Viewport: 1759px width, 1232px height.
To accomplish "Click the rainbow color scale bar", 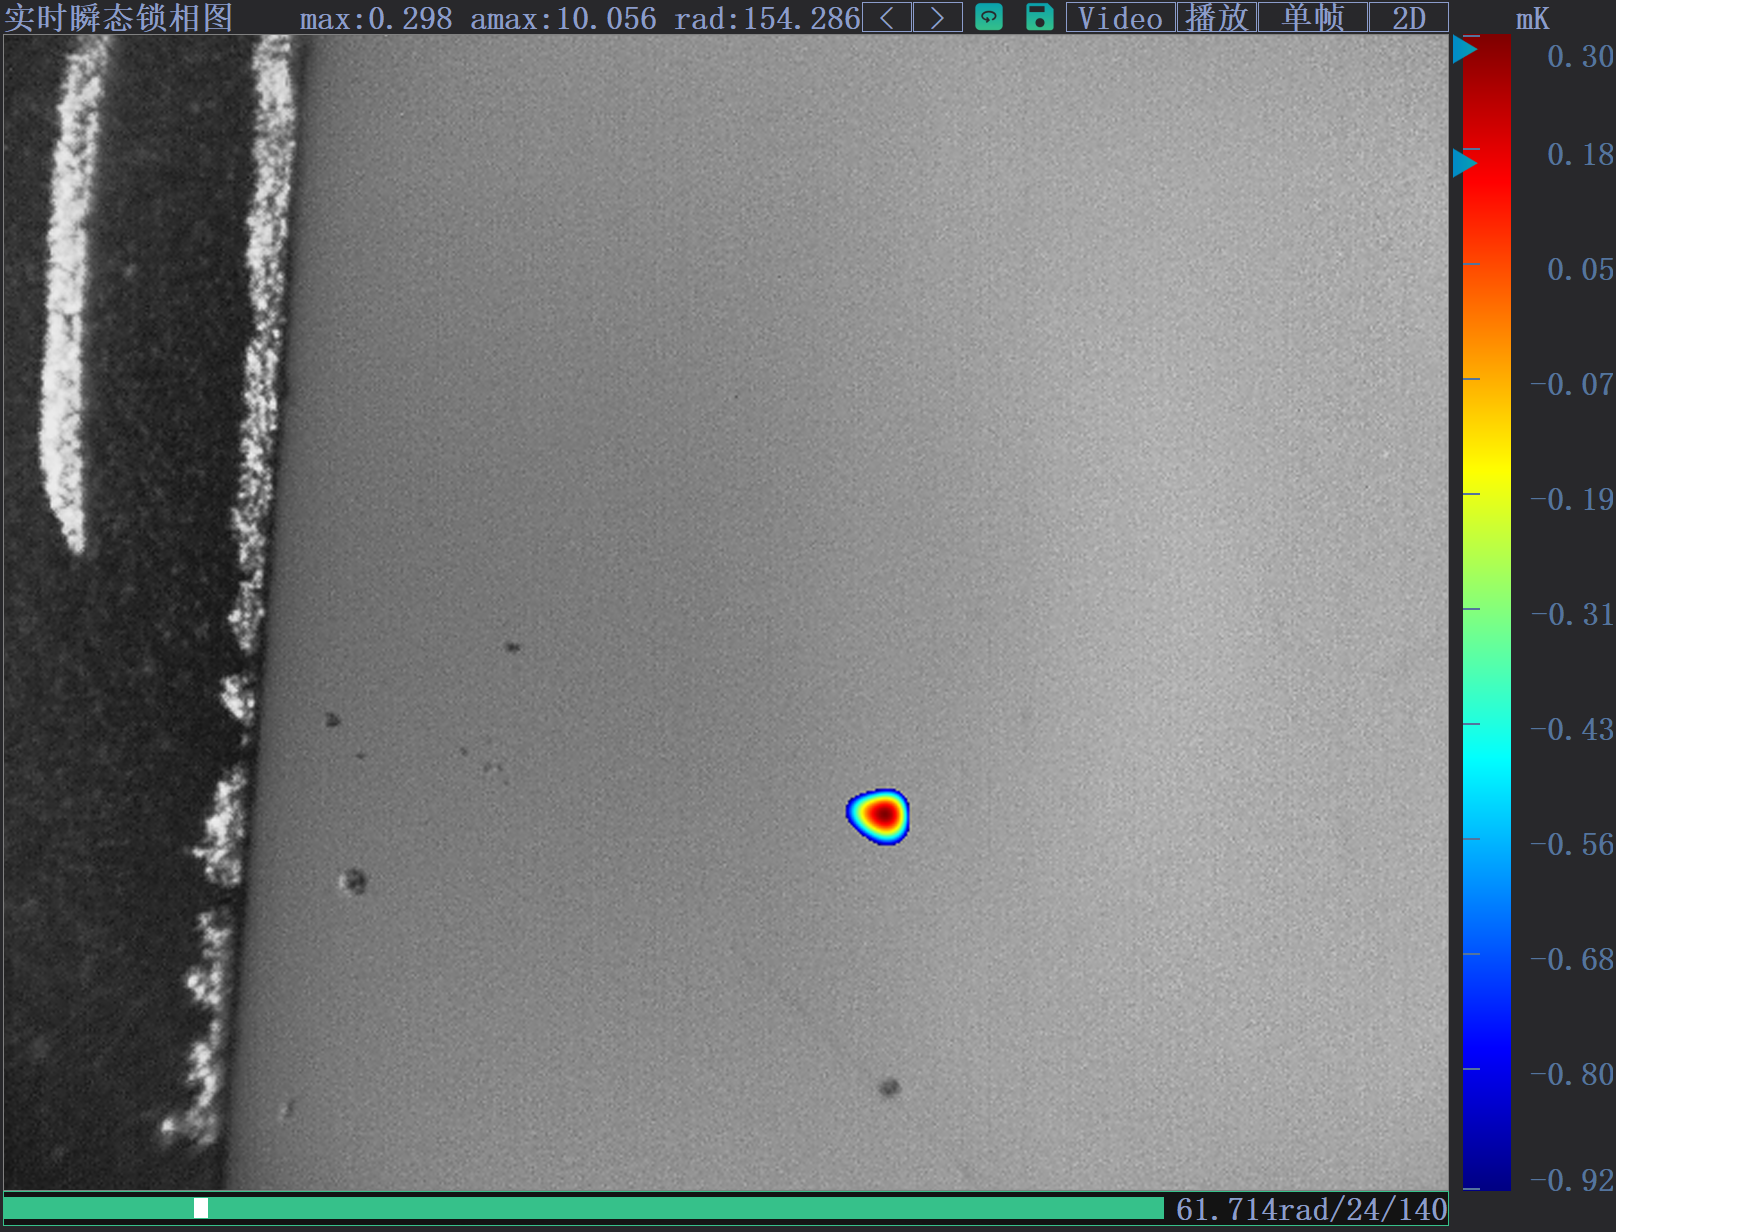I will click(x=1487, y=612).
